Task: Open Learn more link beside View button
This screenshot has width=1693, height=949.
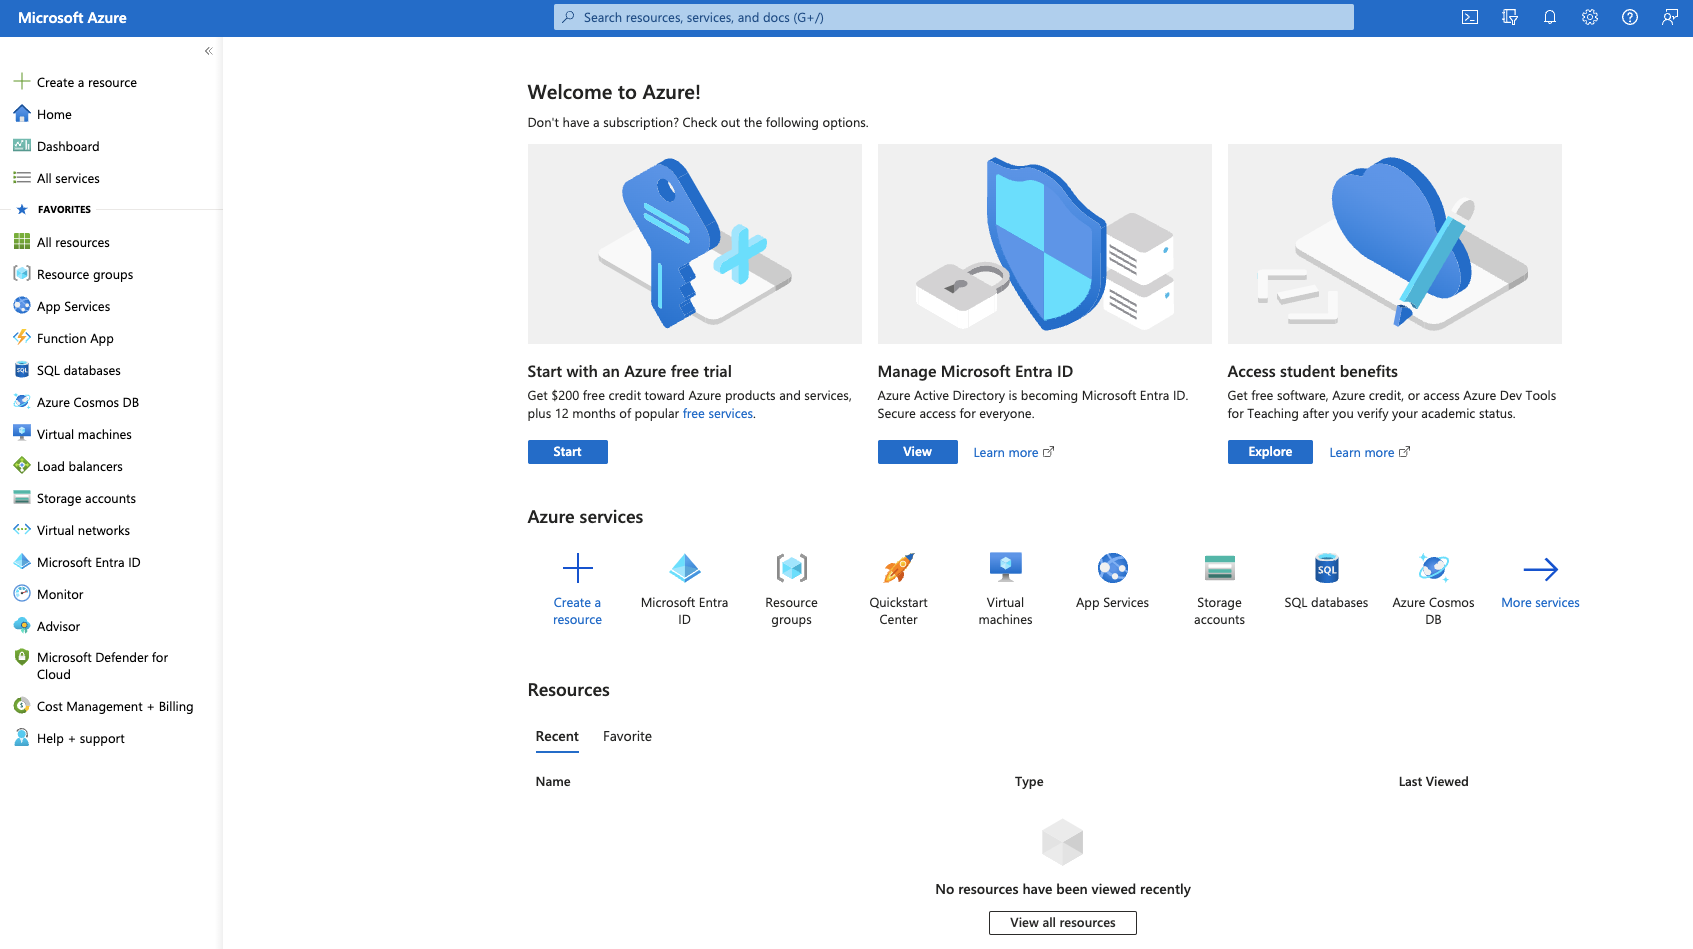Action: [x=1013, y=453]
